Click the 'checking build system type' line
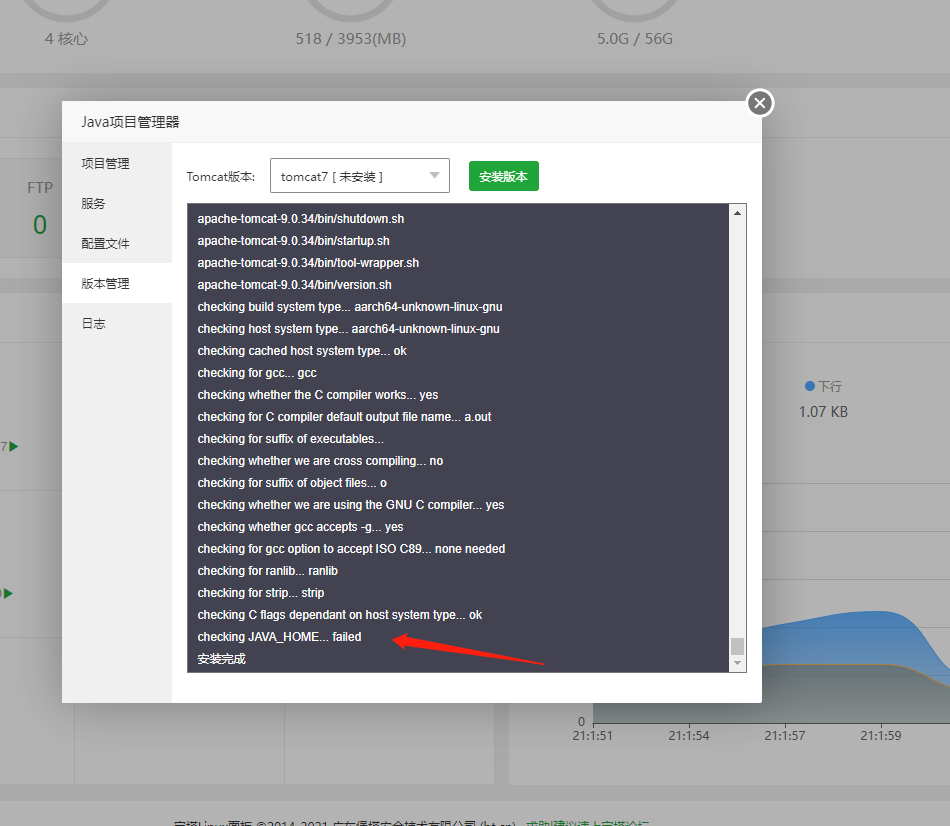Screen dimensions: 950x826 coord(350,307)
